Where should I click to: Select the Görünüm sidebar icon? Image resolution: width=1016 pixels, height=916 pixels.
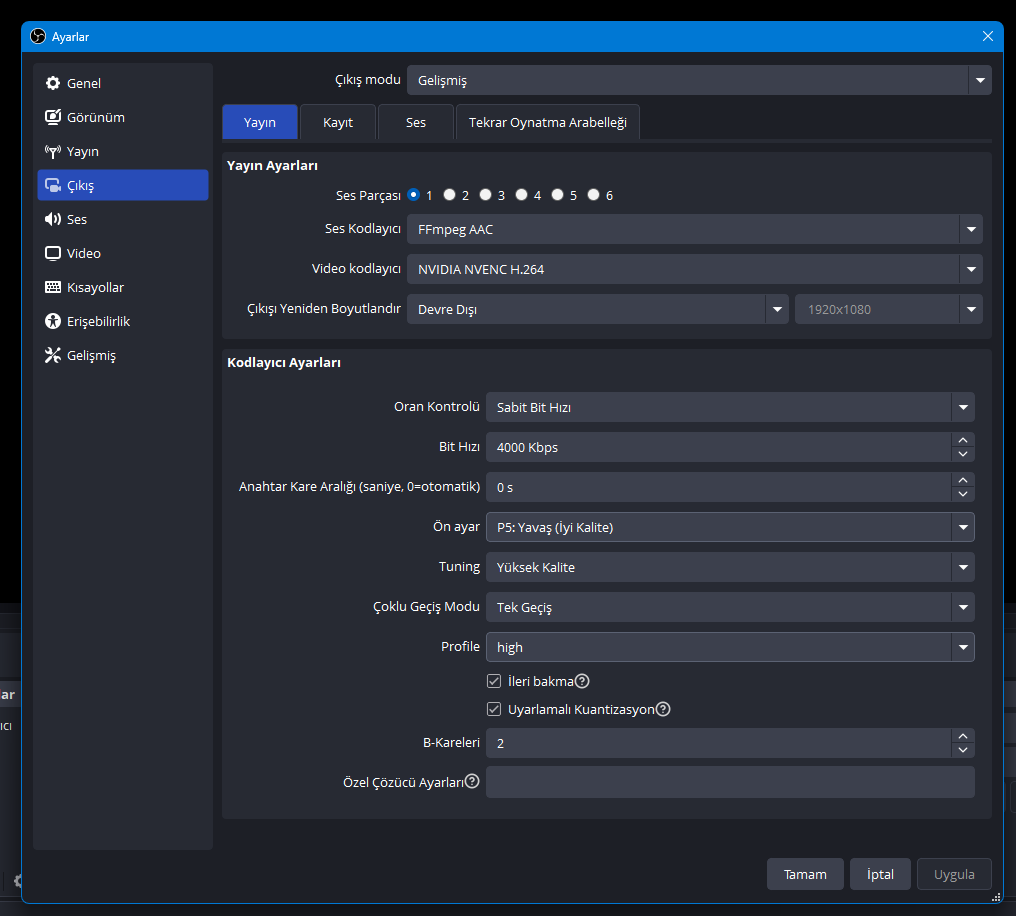pos(53,117)
